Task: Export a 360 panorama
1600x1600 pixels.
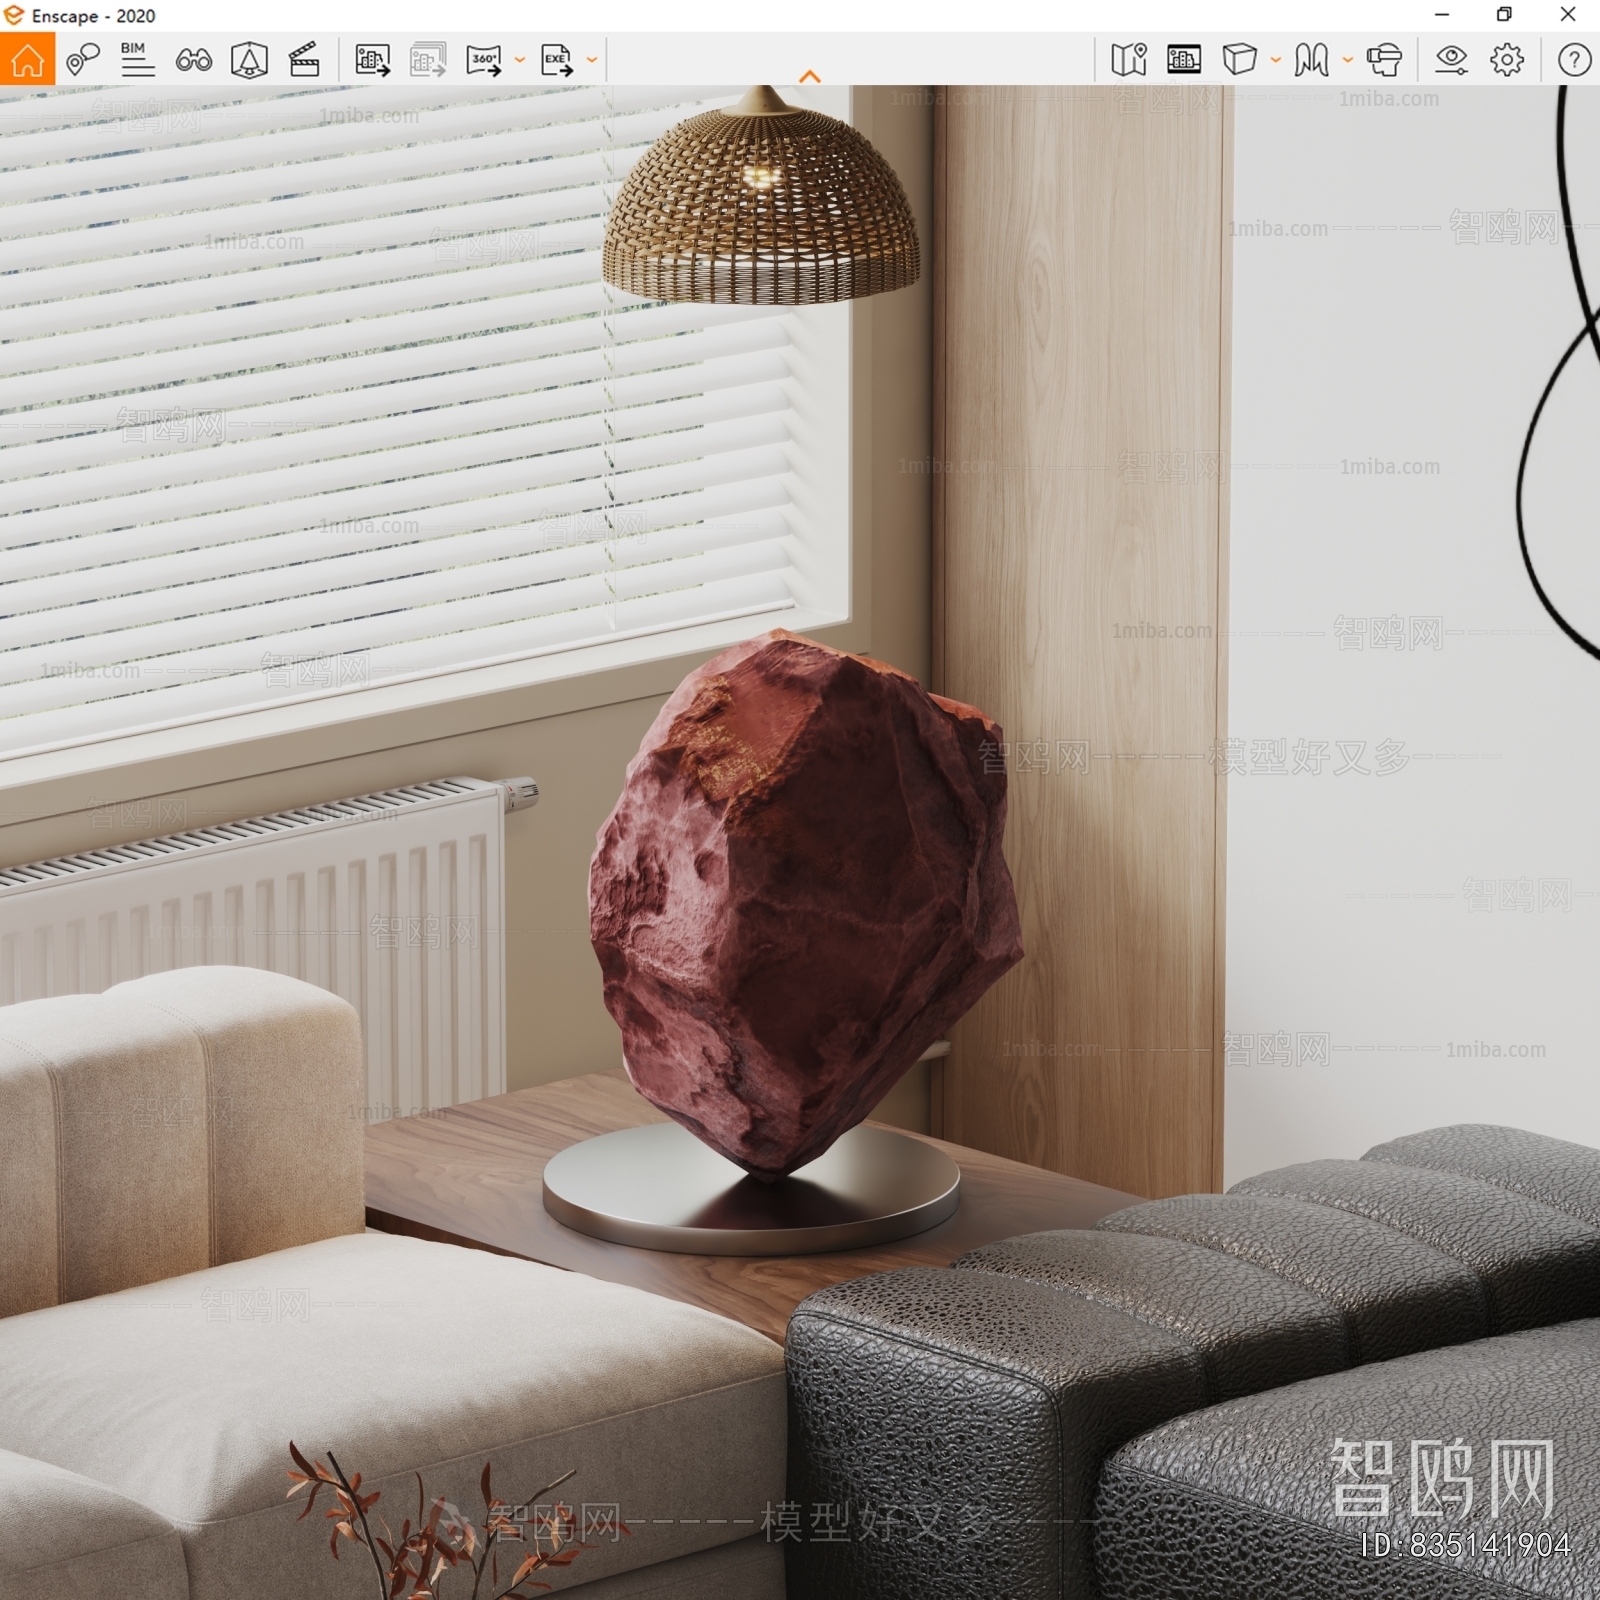Action: coord(484,60)
